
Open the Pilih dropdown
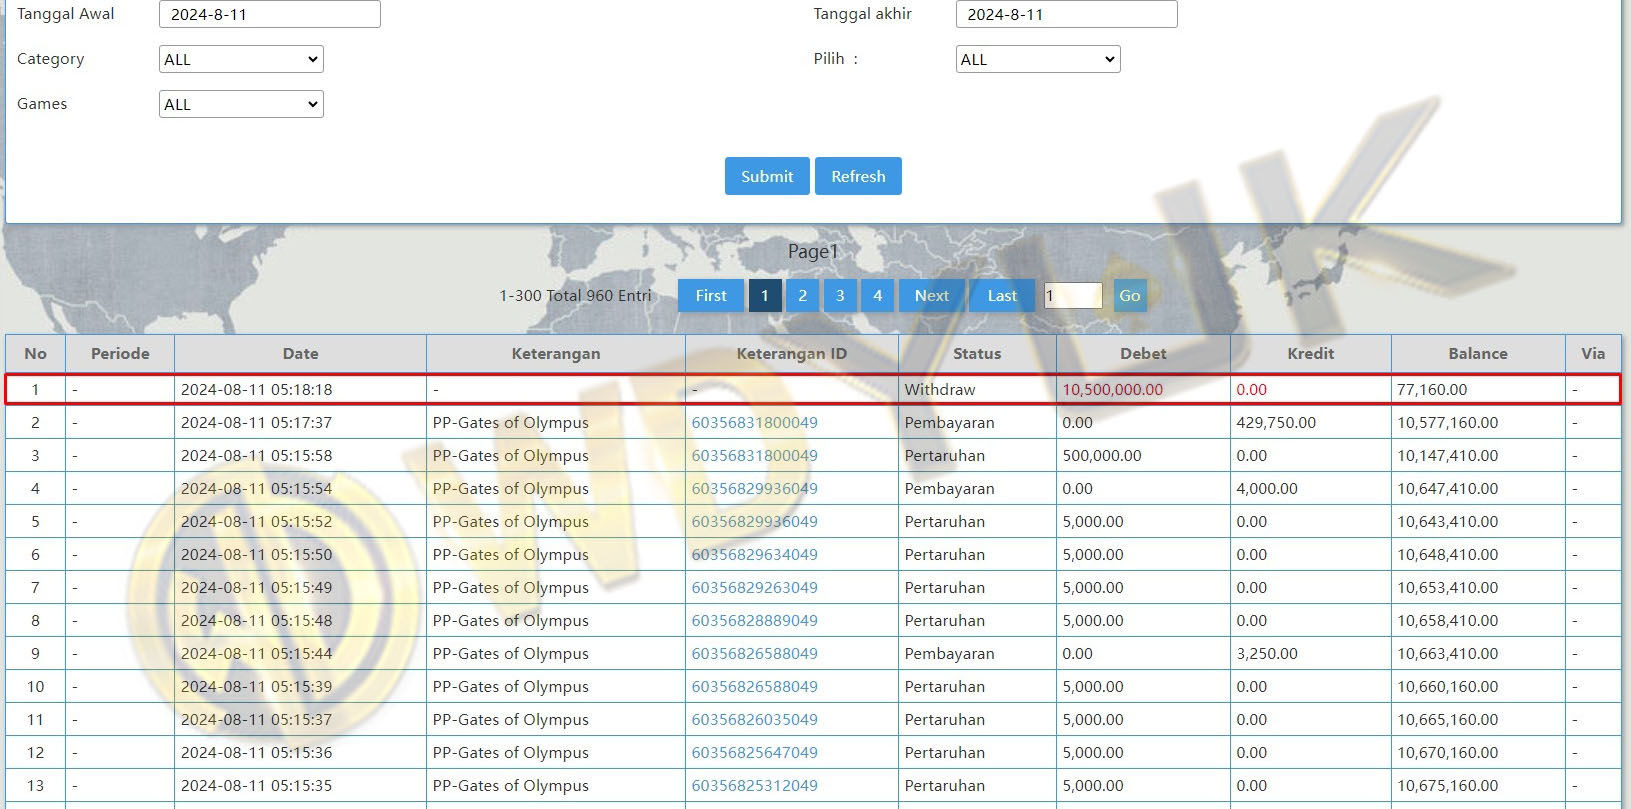pos(1038,59)
